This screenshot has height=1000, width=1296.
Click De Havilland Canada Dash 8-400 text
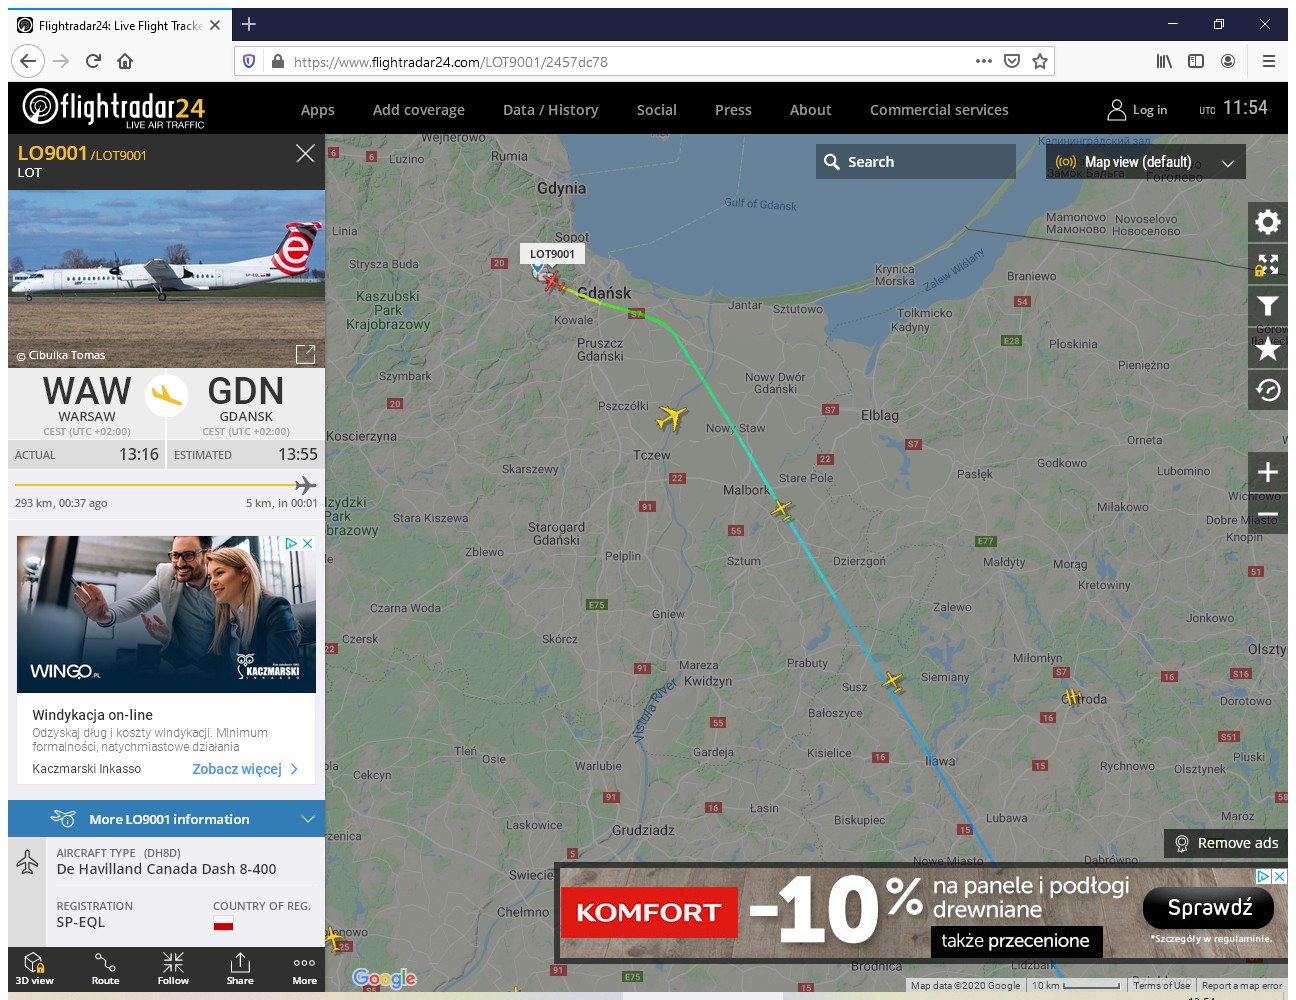click(x=166, y=869)
